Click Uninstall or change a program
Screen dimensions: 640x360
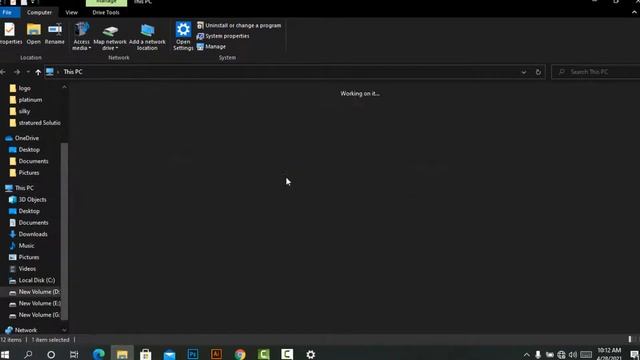click(239, 25)
